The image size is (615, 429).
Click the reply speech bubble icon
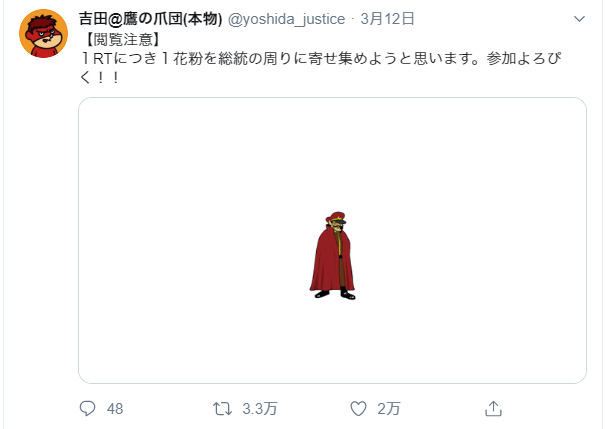tap(87, 408)
